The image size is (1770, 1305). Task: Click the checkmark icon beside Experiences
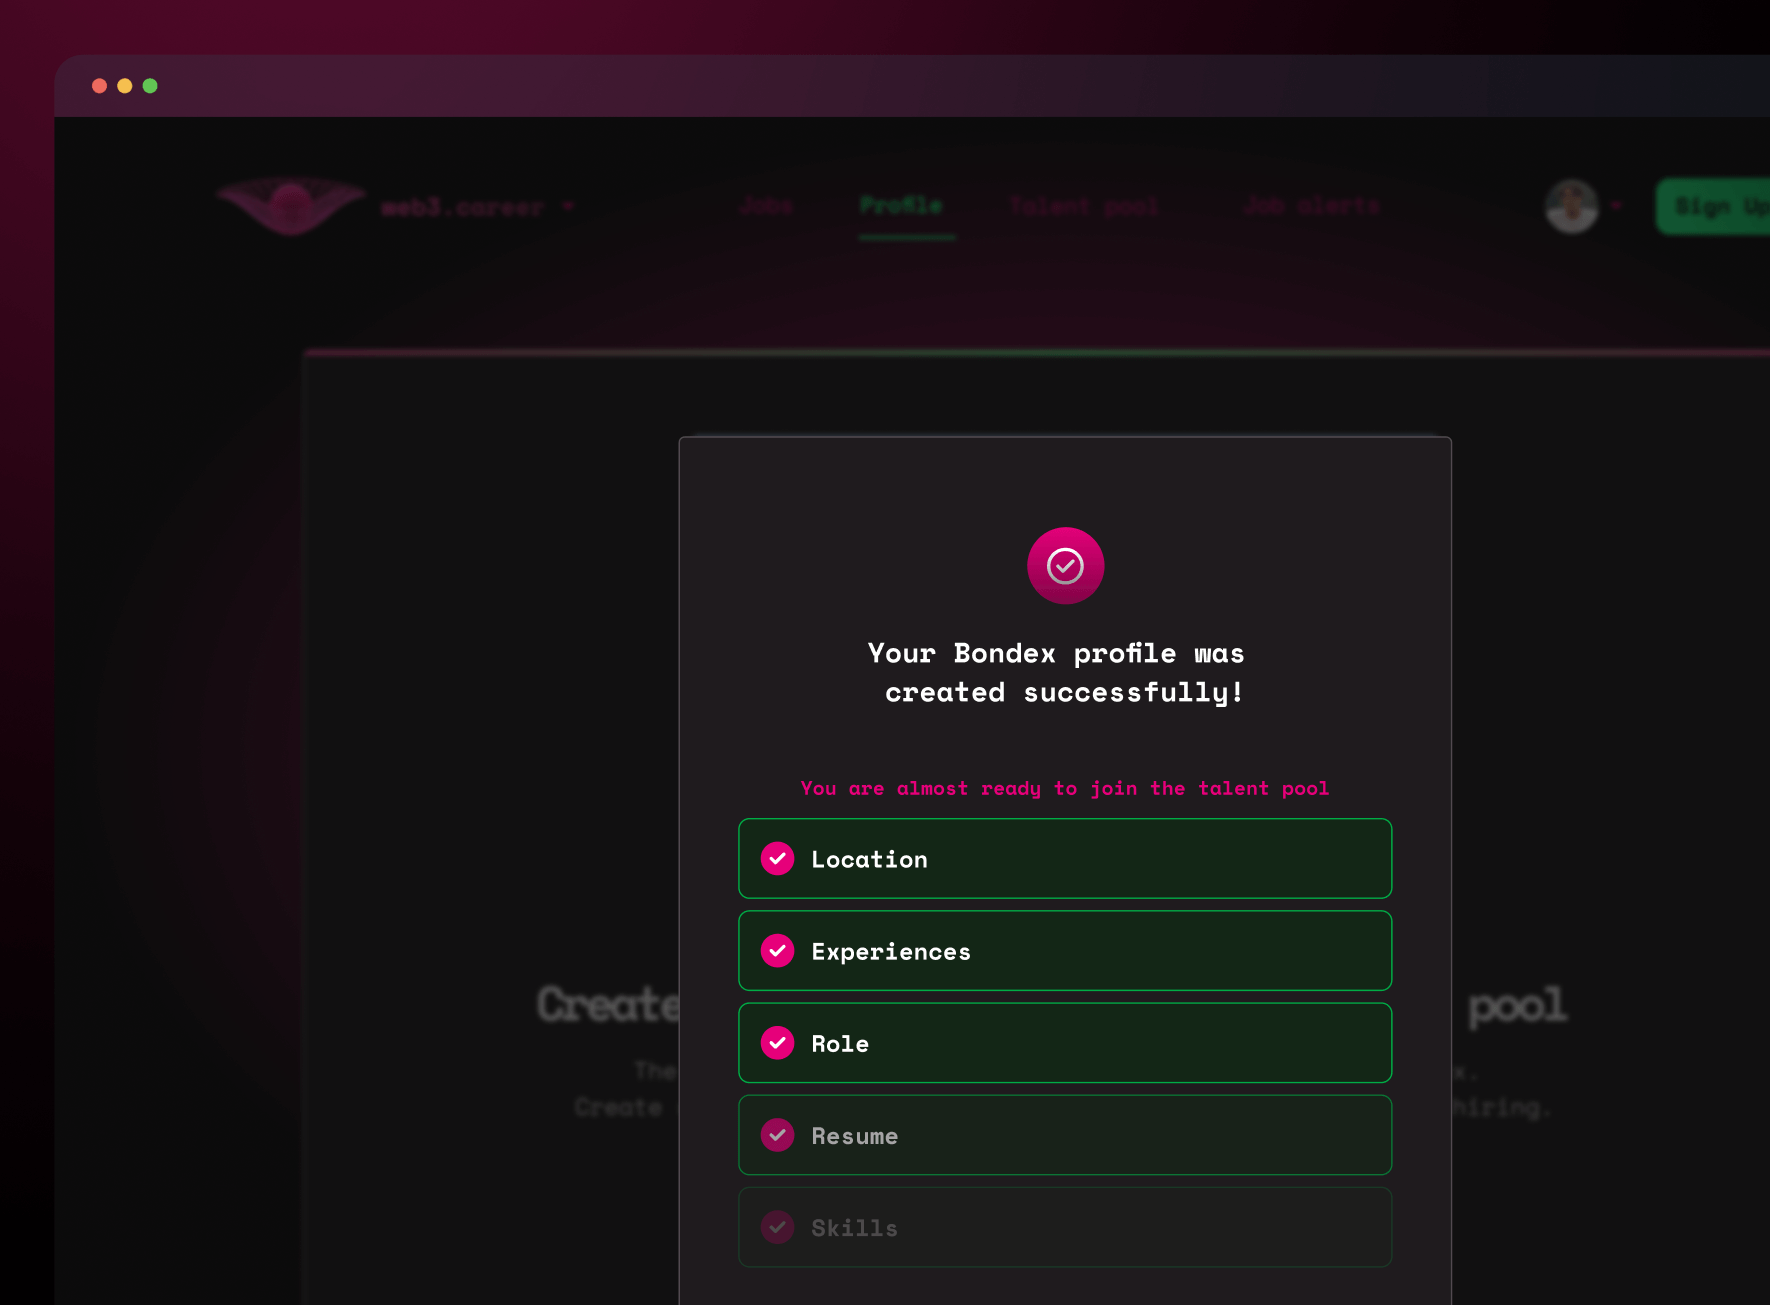(x=778, y=950)
